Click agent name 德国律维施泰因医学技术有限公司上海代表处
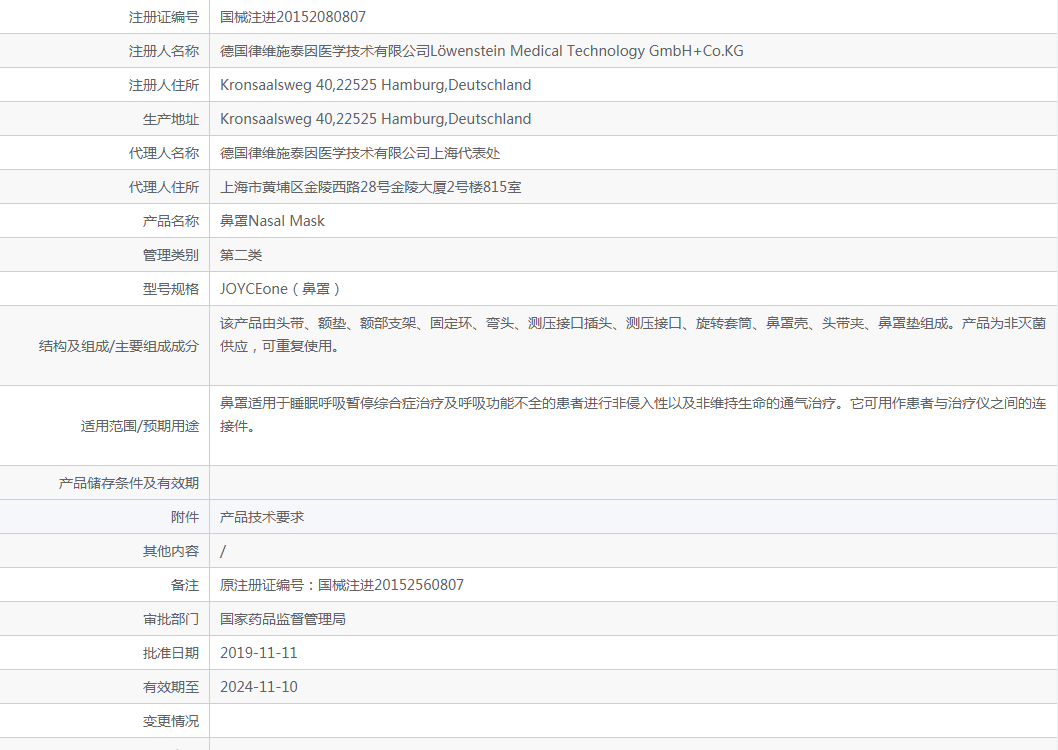This screenshot has width=1058, height=750. point(360,153)
